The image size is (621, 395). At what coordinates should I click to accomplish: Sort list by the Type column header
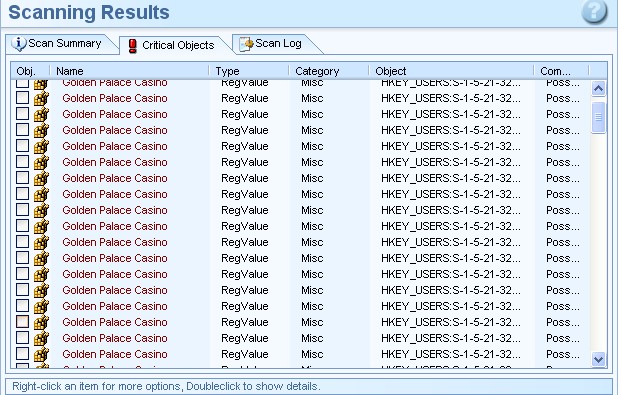249,71
